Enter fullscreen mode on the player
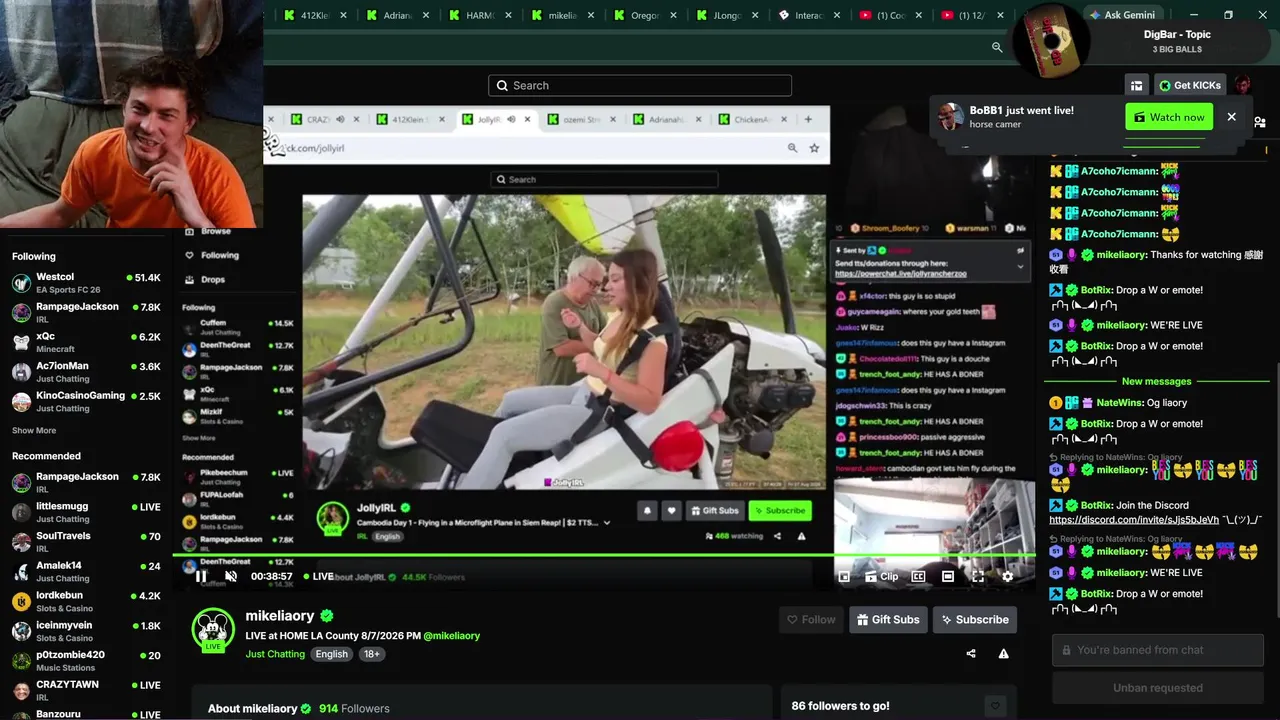 pos(978,576)
